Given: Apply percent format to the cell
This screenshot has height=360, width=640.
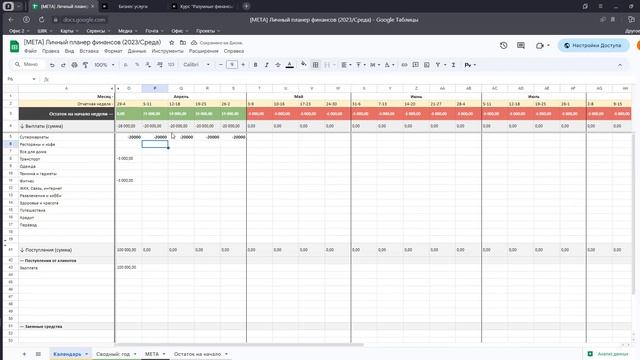Looking at the screenshot, I should 137,65.
